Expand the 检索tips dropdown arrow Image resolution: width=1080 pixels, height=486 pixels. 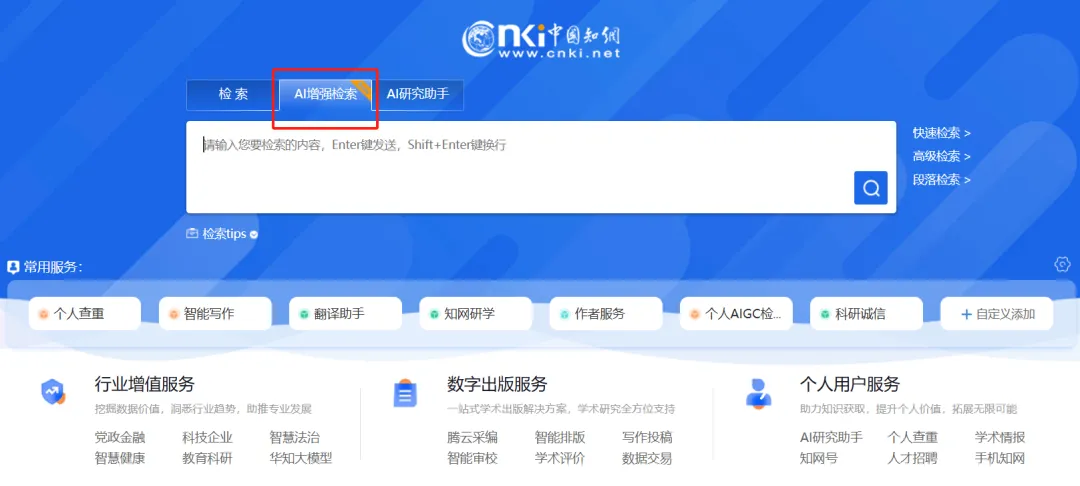(x=253, y=235)
